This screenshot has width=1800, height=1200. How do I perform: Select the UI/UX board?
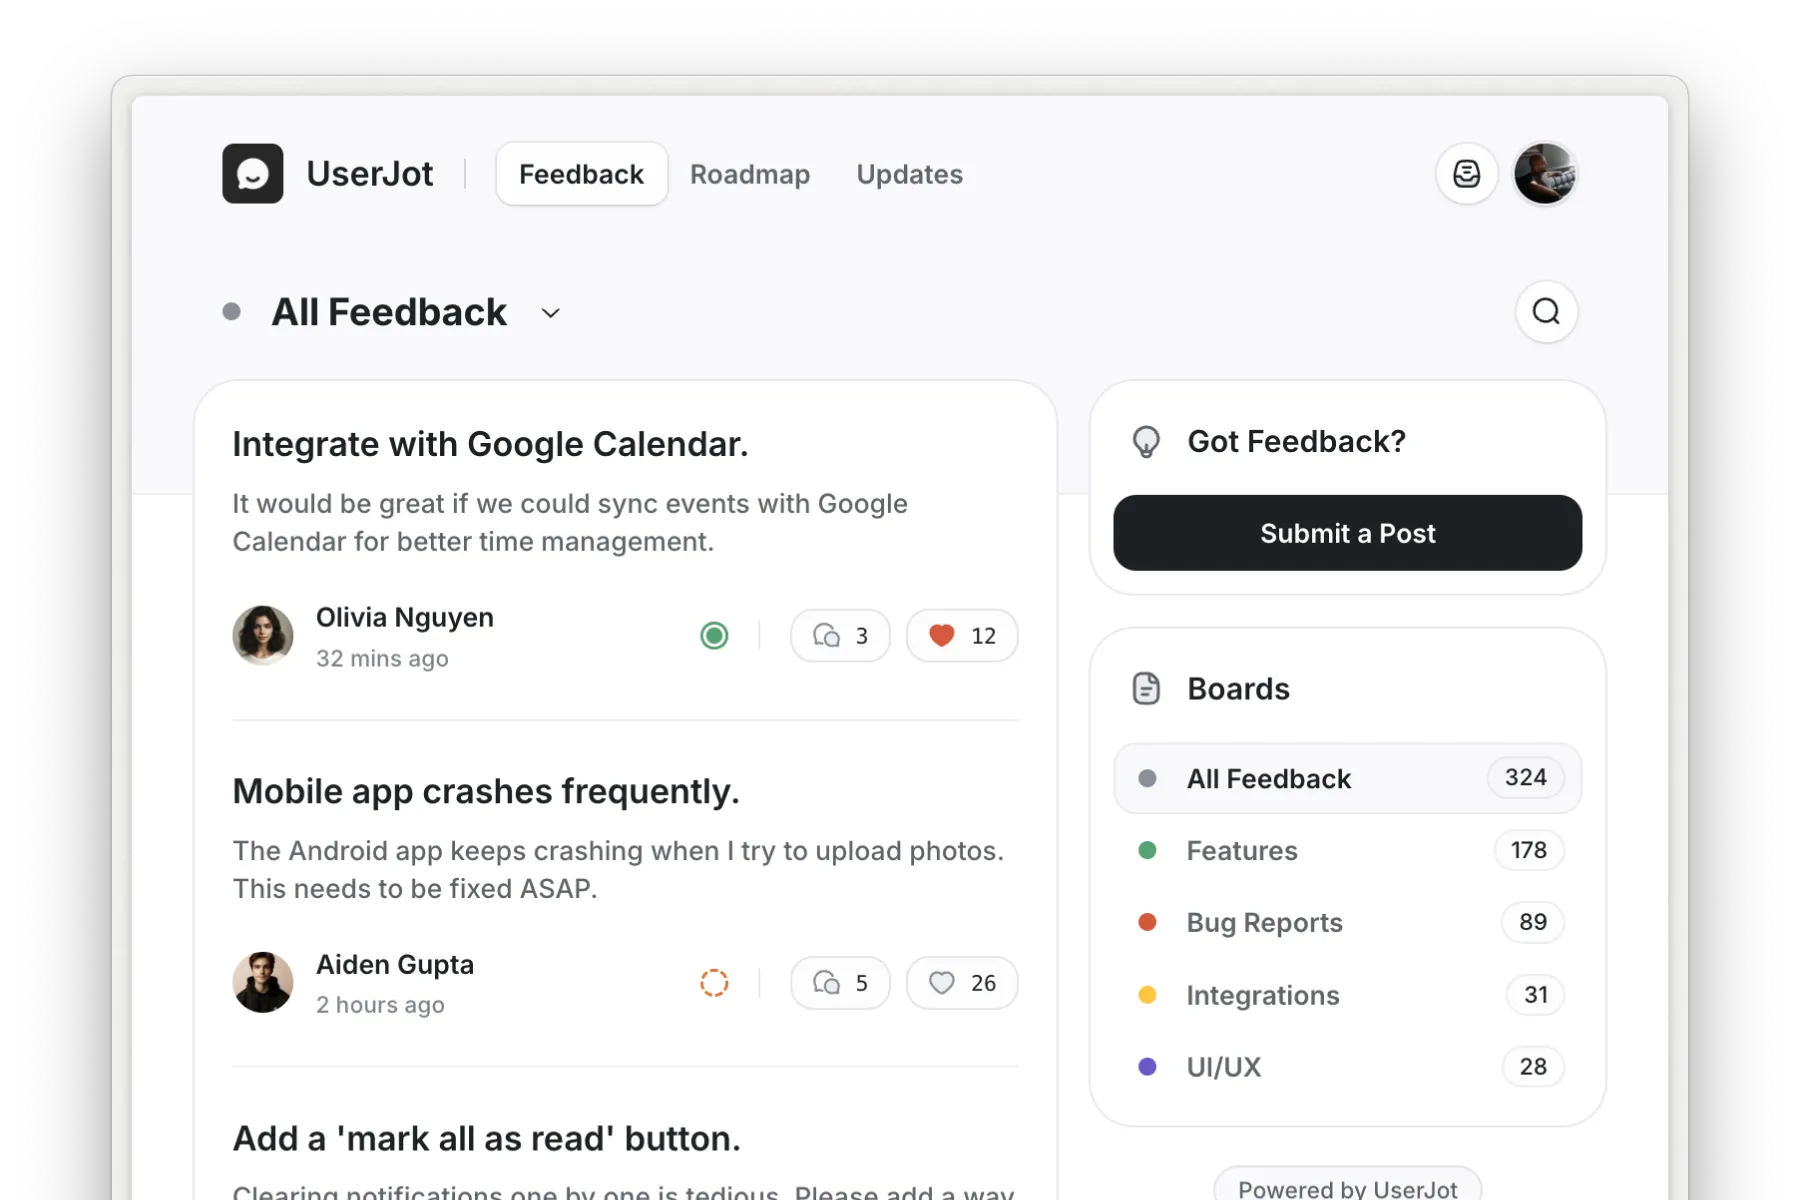1347,1067
